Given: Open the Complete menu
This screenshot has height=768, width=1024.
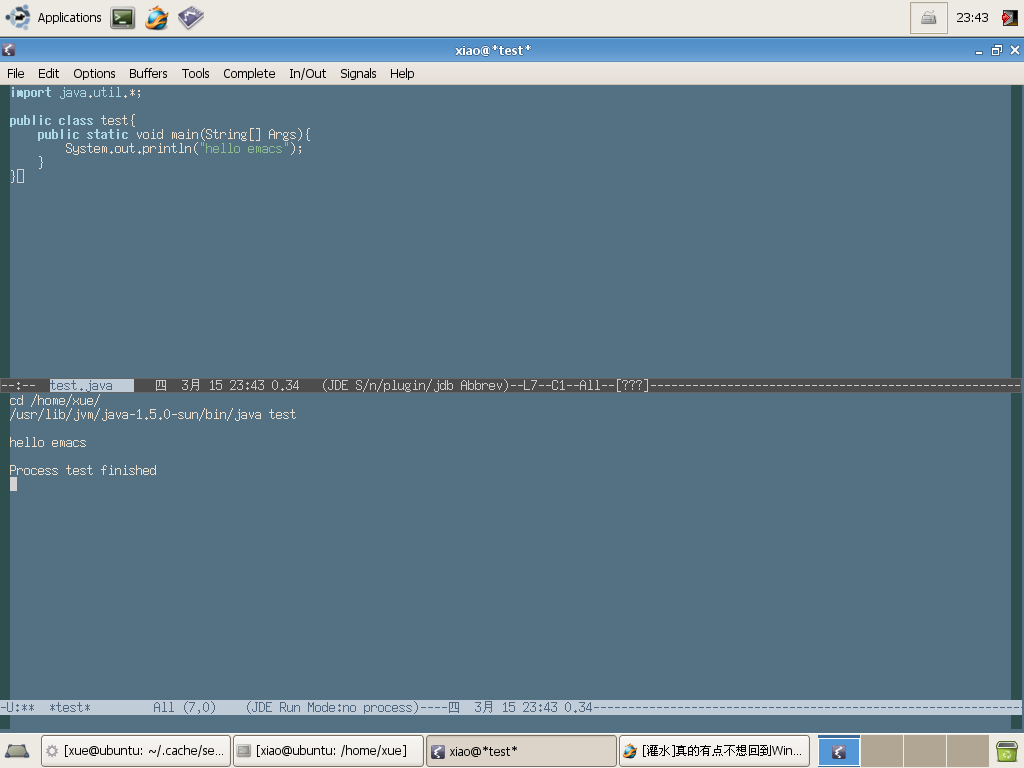Looking at the screenshot, I should coord(249,73).
